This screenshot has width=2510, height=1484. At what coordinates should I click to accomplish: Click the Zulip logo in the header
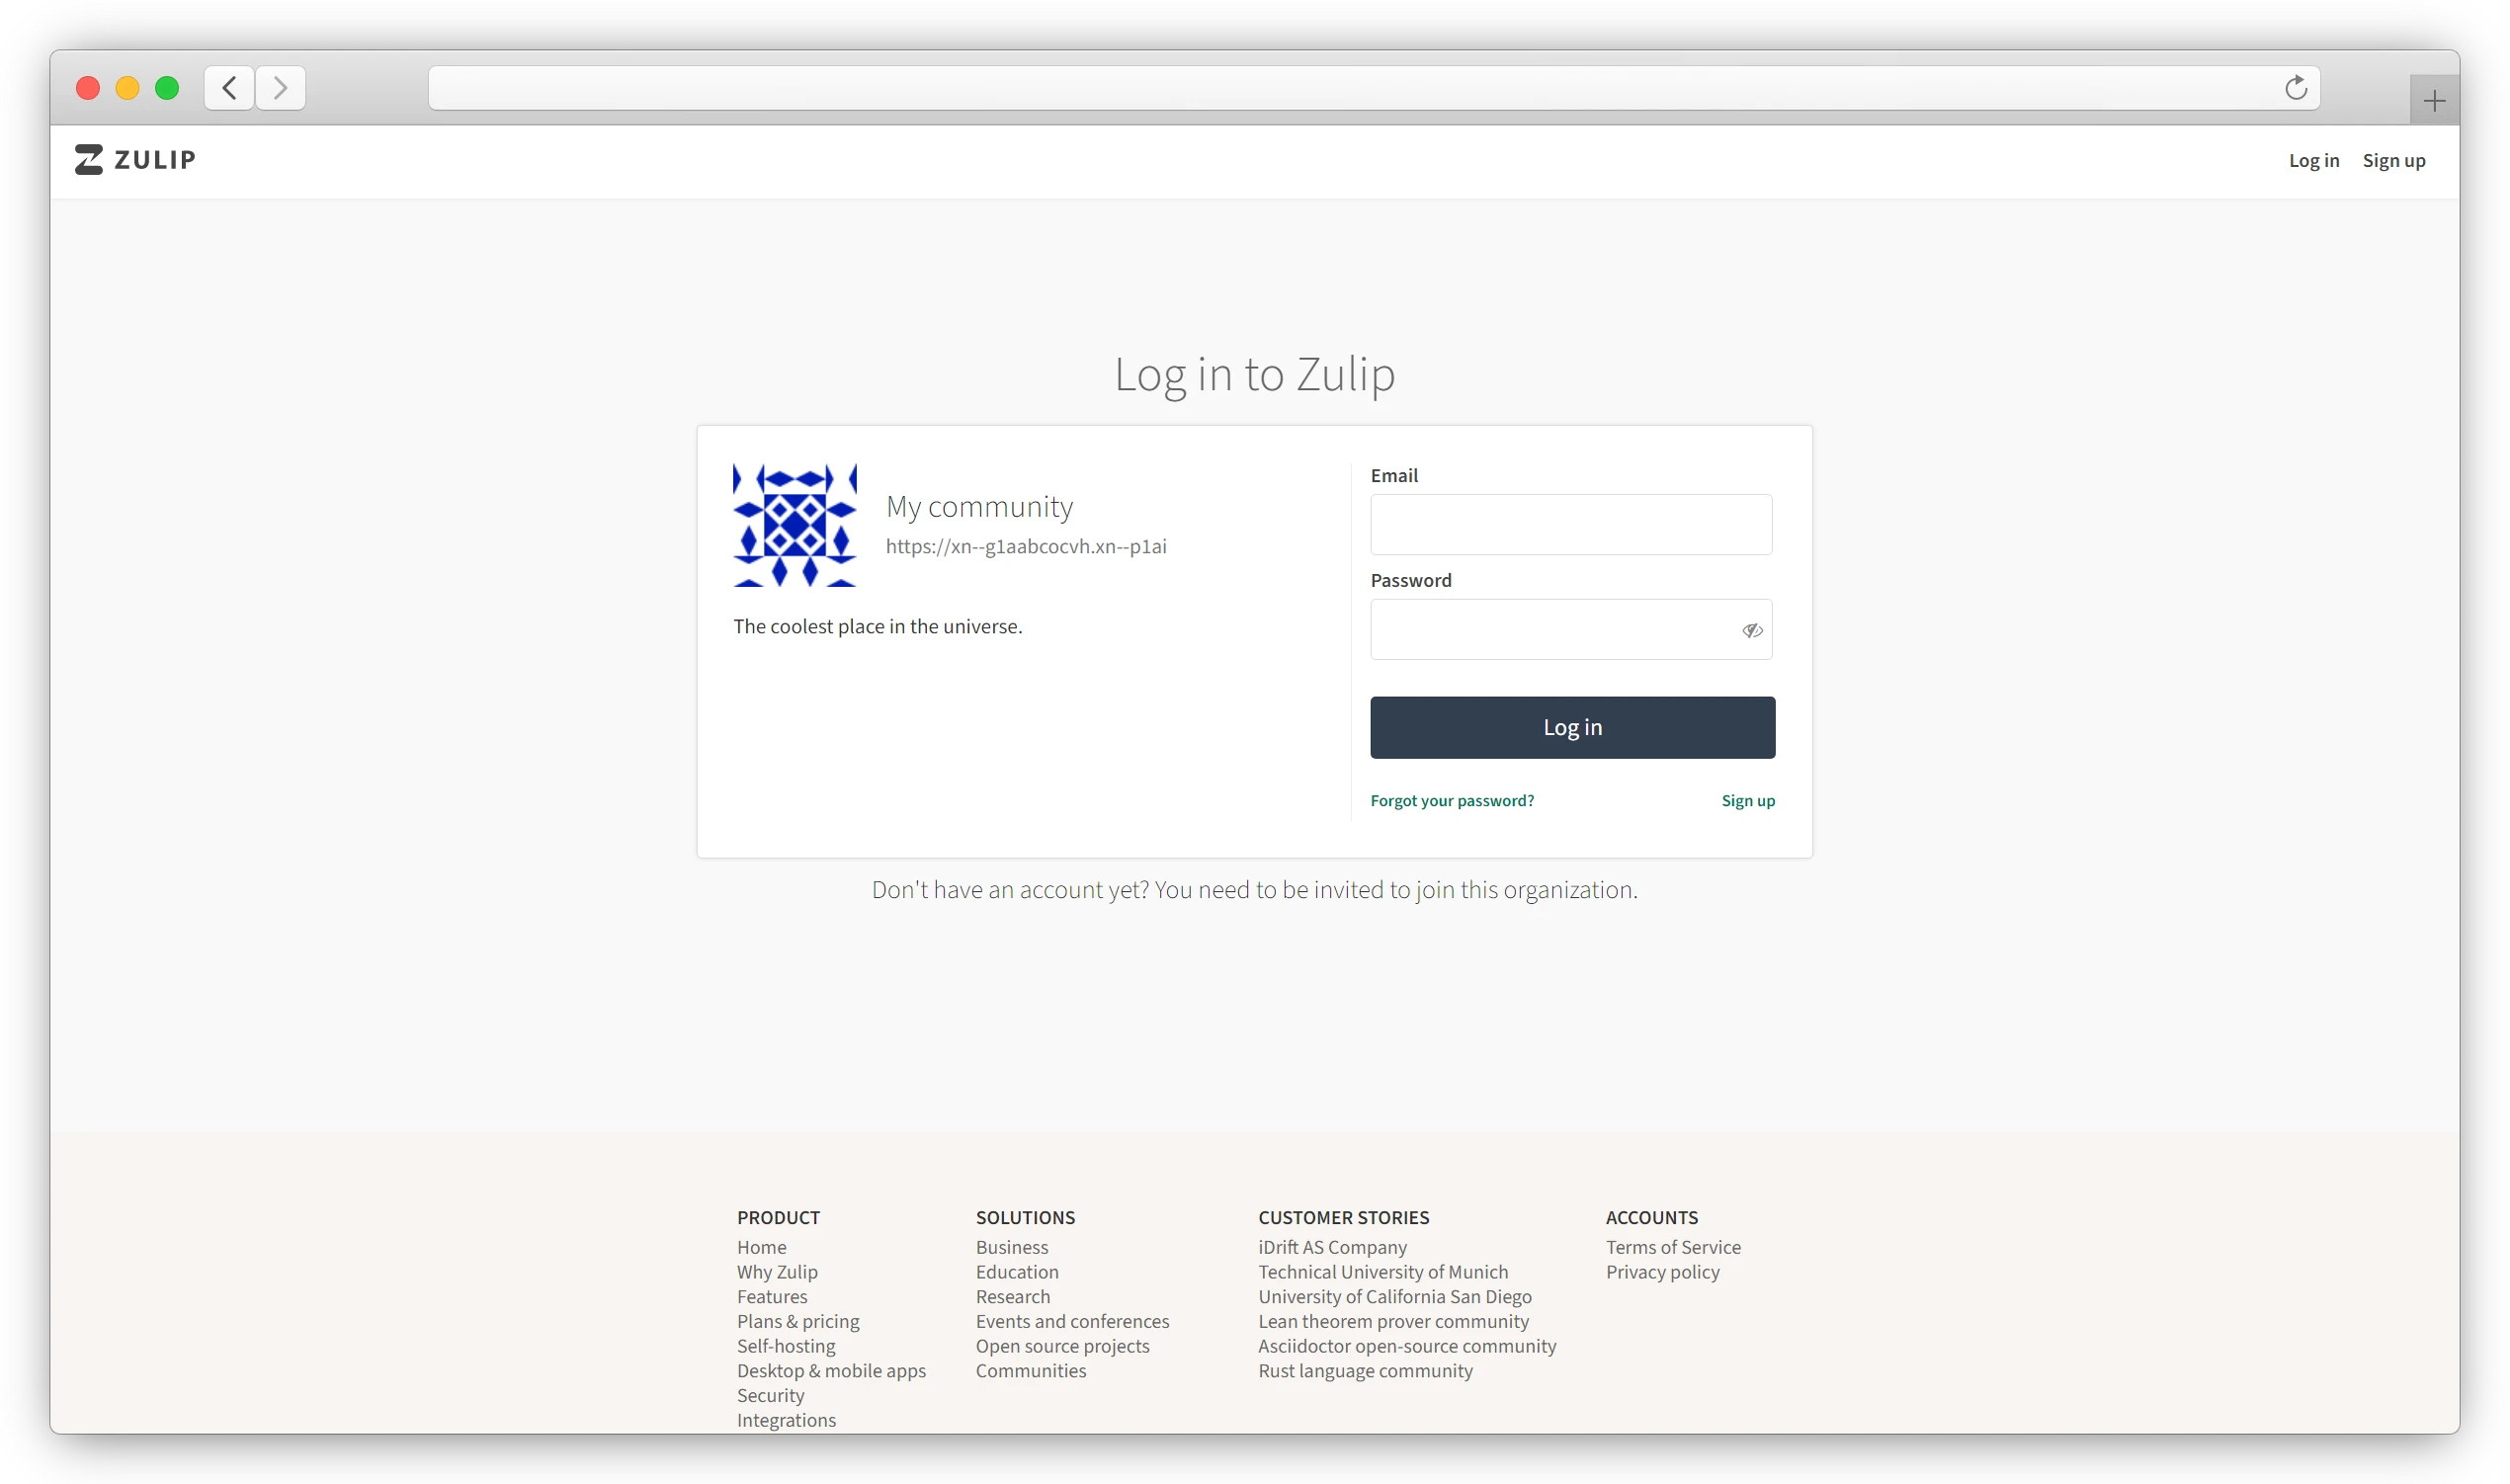134,160
